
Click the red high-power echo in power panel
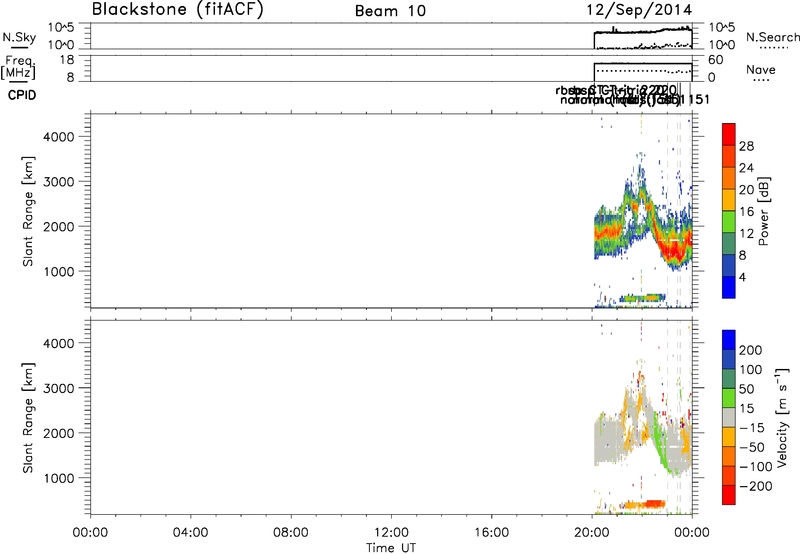point(674,250)
